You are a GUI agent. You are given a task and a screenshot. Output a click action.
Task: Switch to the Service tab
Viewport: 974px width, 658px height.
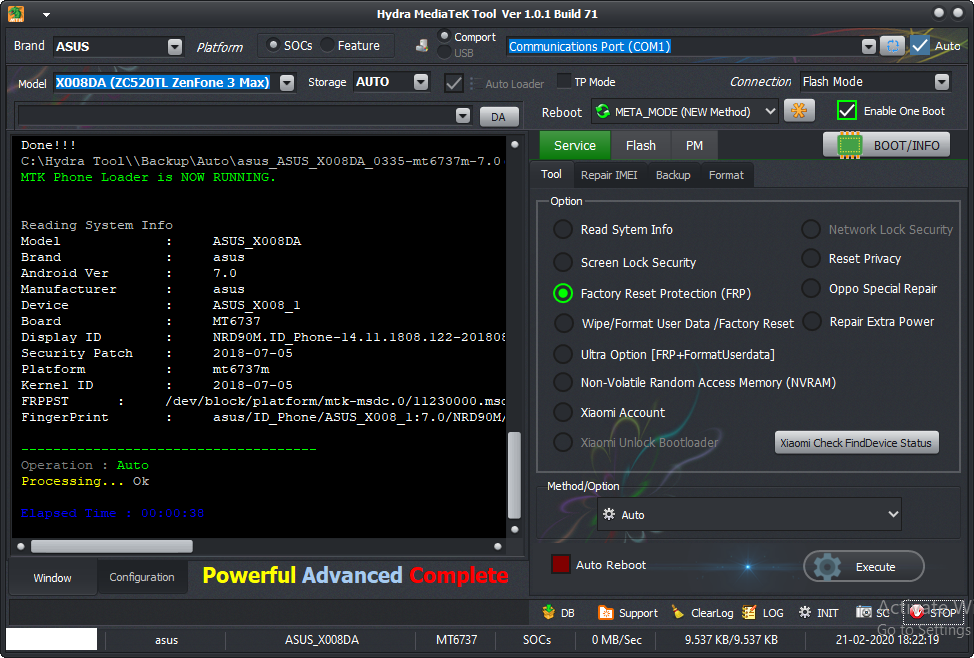575,145
